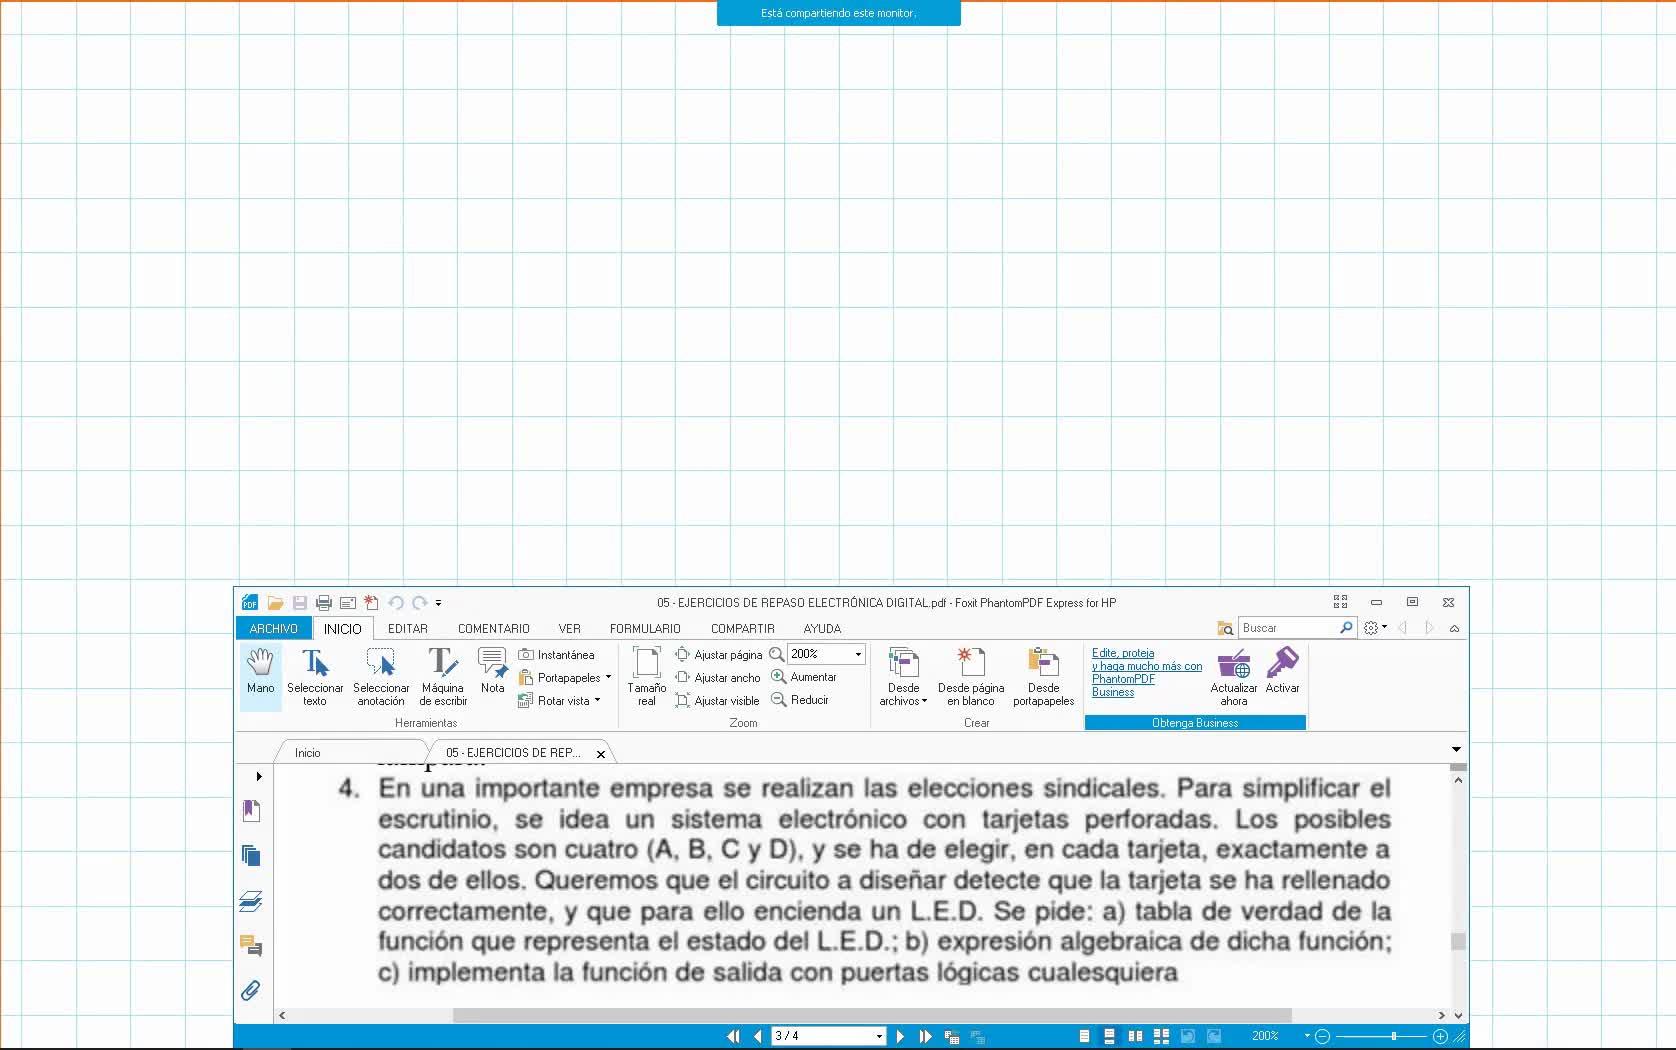The width and height of the screenshot is (1676, 1050).
Task: Toggle the ribbon collapse arrow
Action: [x=1455, y=628]
